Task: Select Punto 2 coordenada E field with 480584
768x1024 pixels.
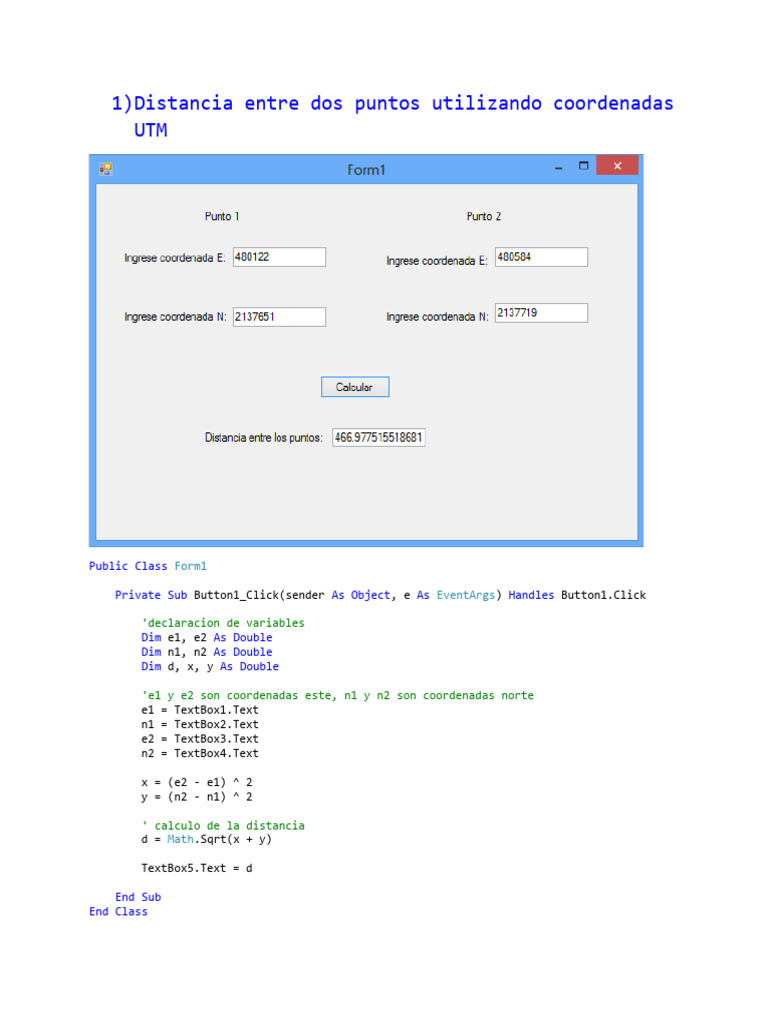Action: point(541,257)
